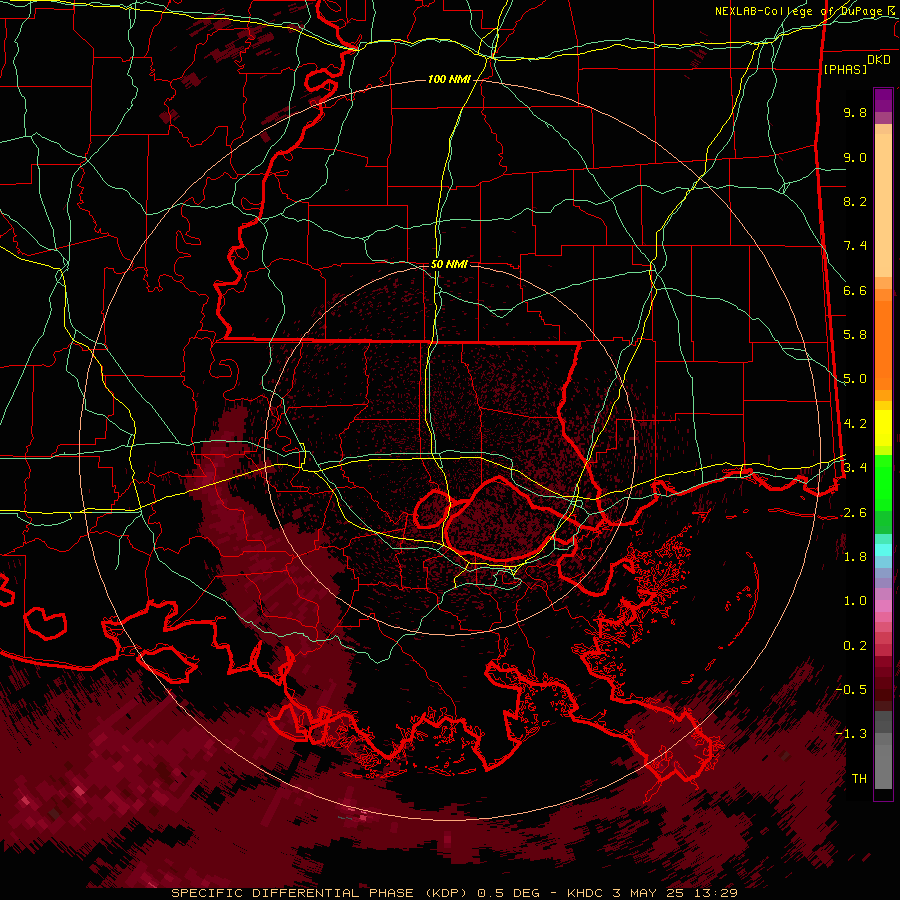The height and width of the screenshot is (900, 900).
Task: Click the cyan segment of color bar
Action: (x=883, y=550)
